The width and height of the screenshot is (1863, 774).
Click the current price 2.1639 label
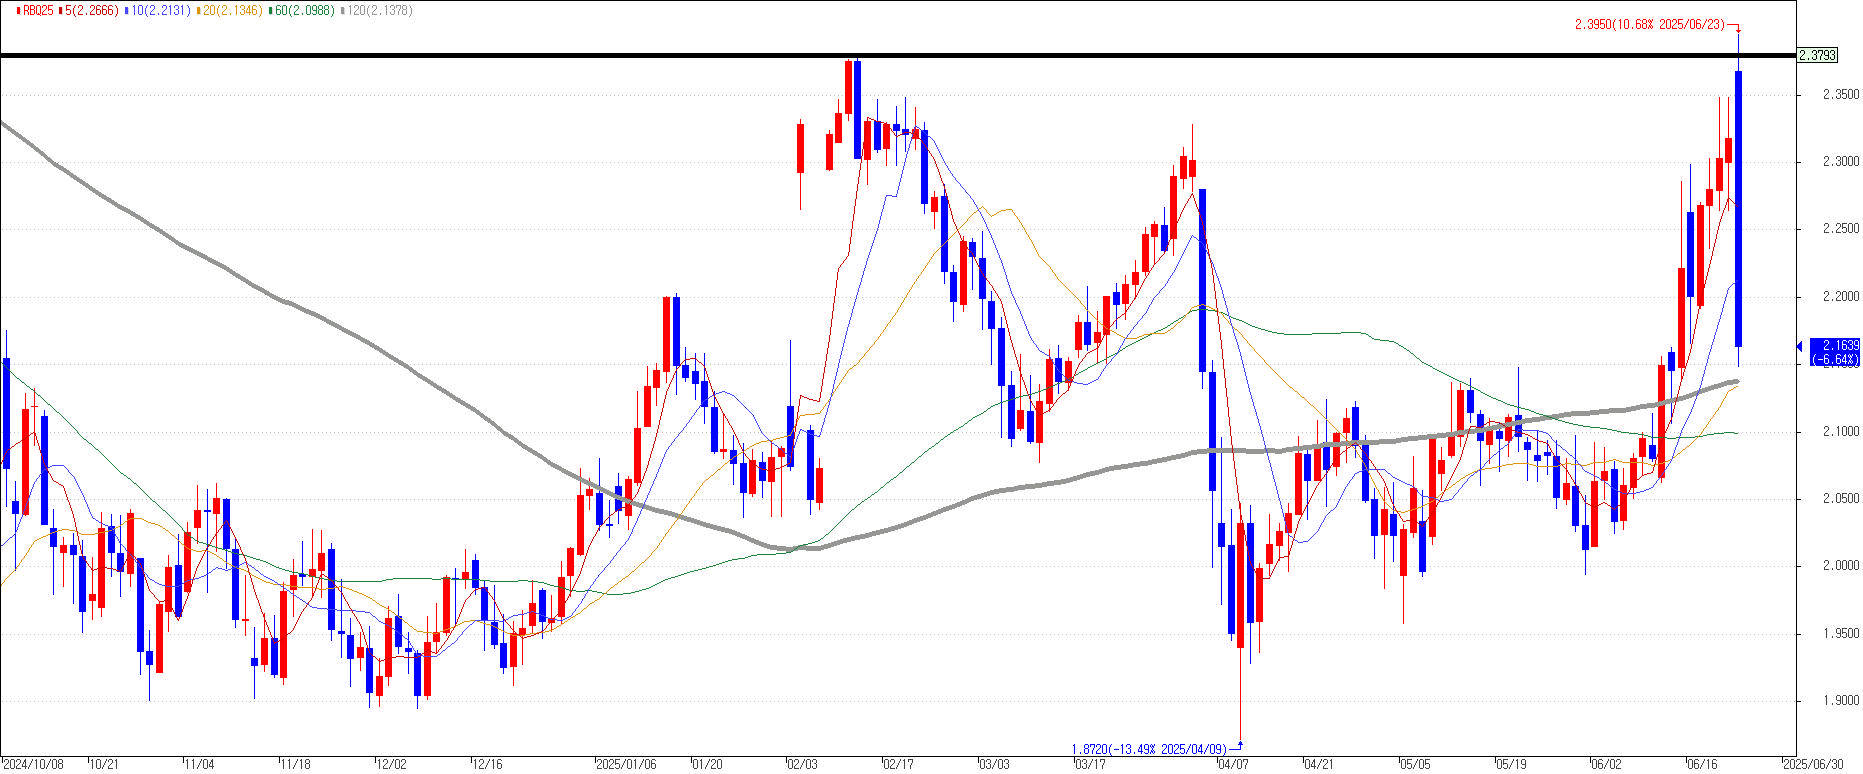point(1835,351)
